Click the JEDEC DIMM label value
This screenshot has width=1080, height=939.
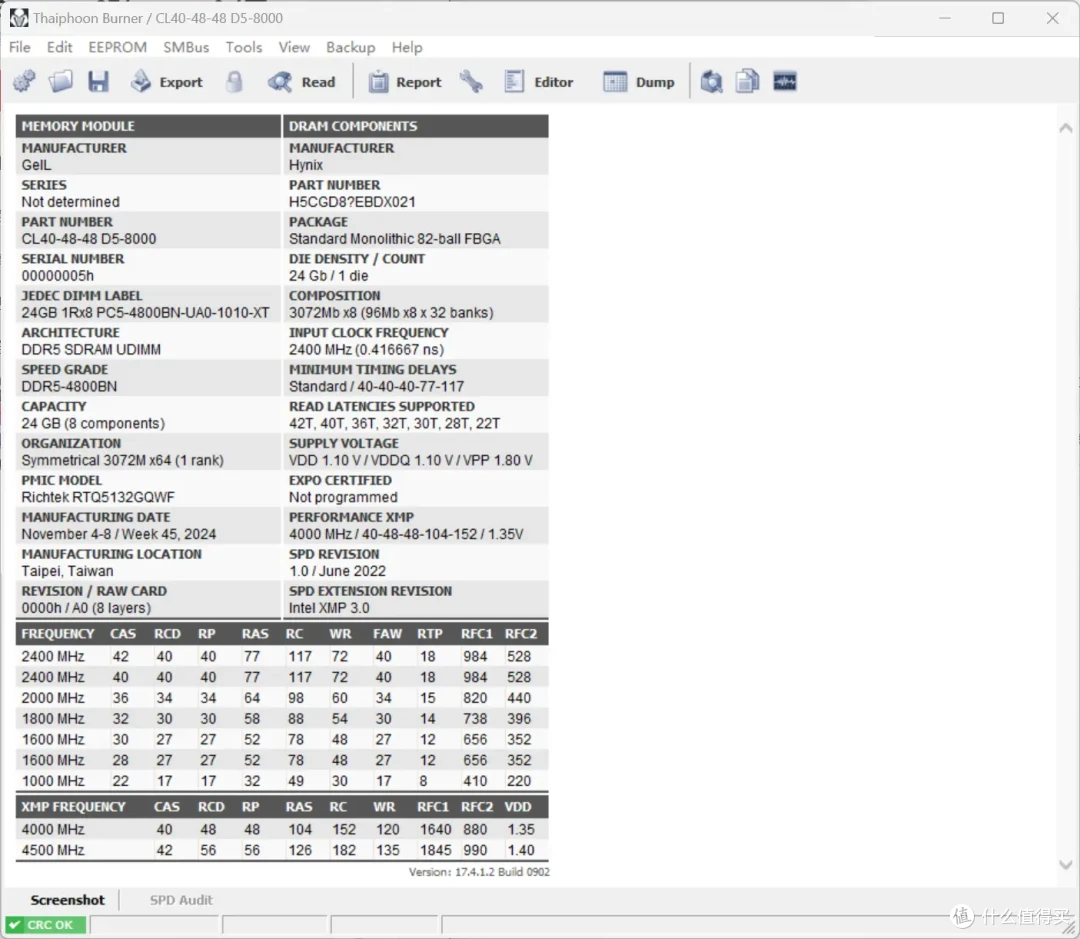[145, 313]
